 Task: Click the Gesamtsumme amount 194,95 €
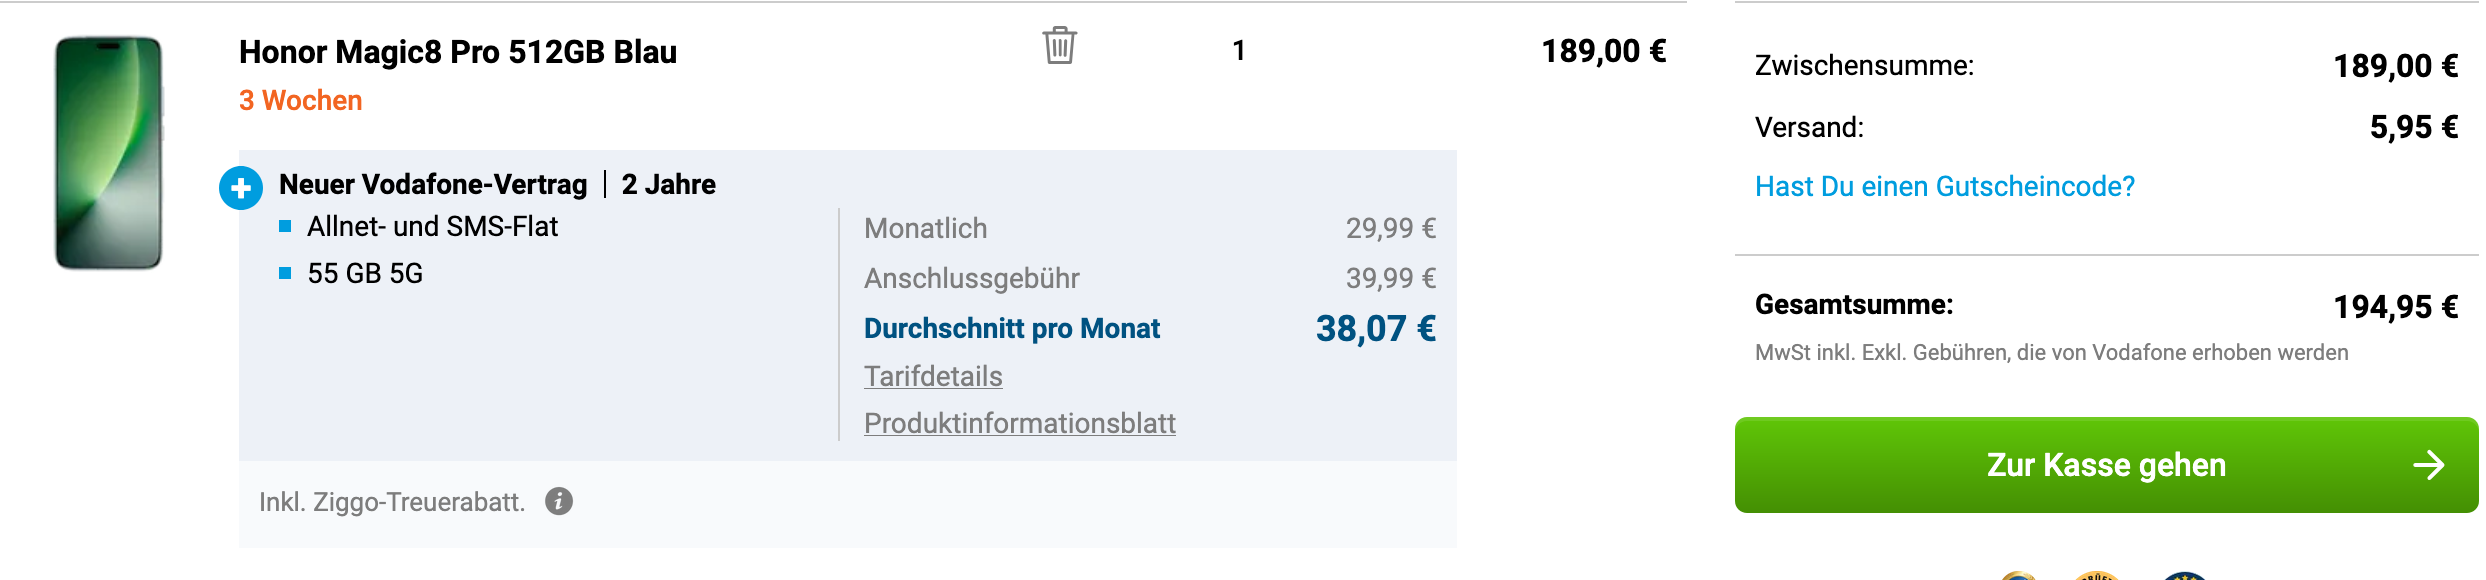(x=2395, y=307)
